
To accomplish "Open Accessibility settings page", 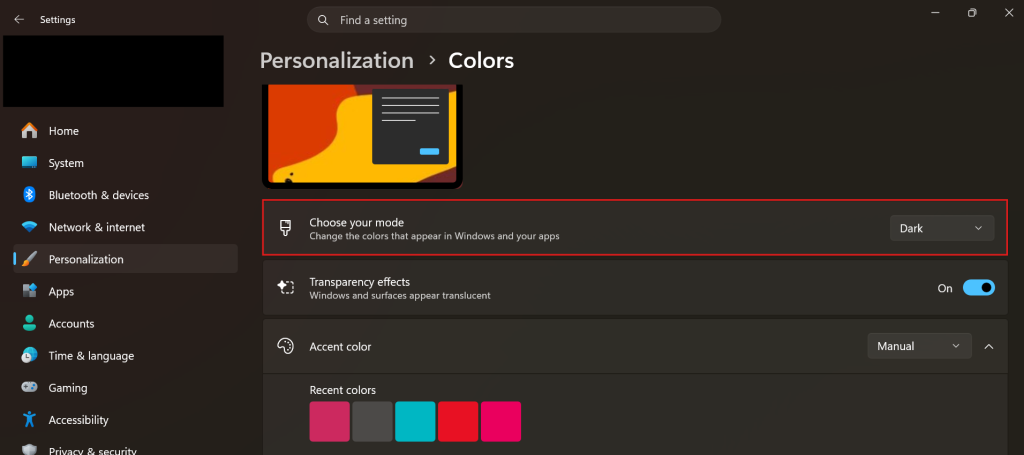I will pyautogui.click(x=125, y=419).
